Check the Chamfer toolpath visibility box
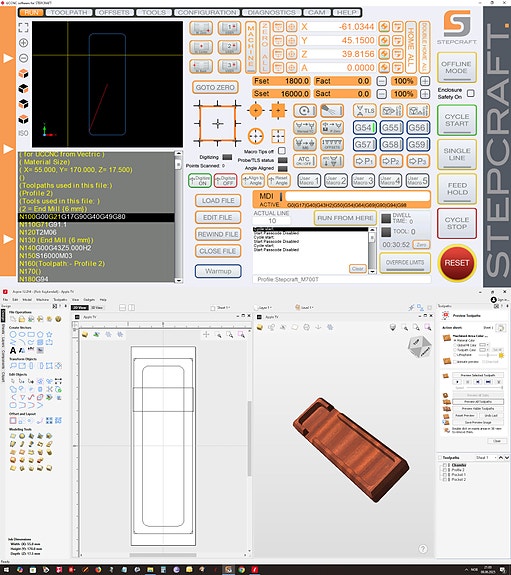Viewport: 511px width, 575px height. pos(445,465)
